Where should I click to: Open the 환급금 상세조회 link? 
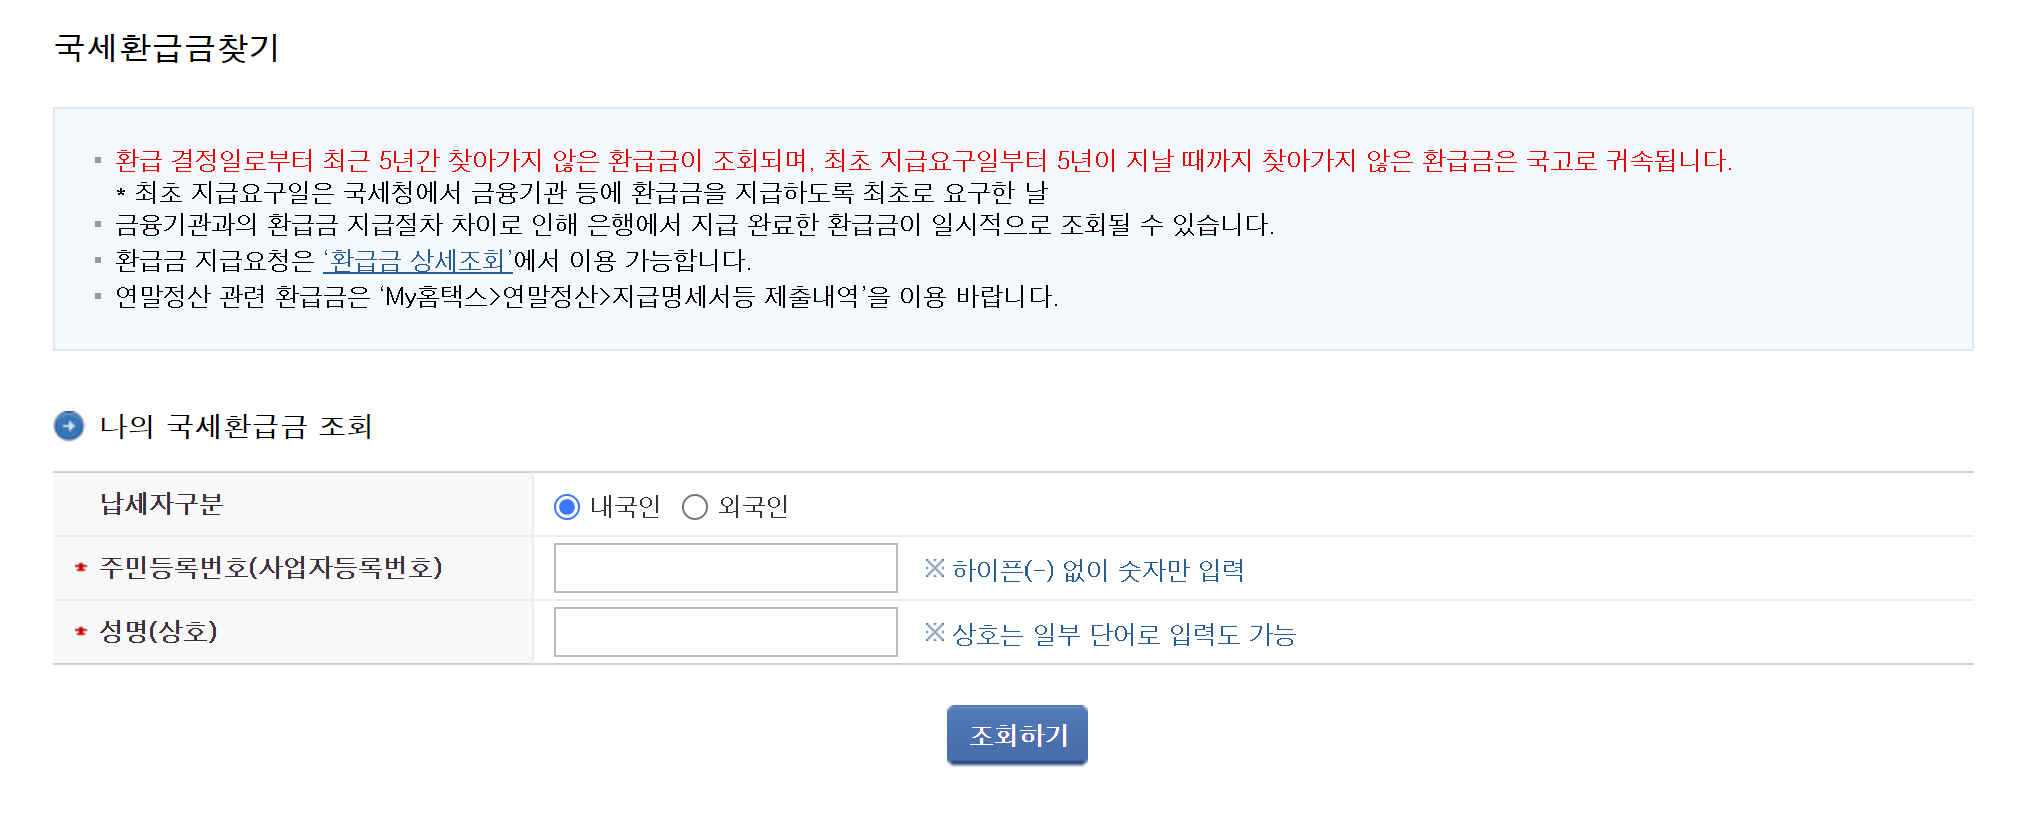(417, 263)
